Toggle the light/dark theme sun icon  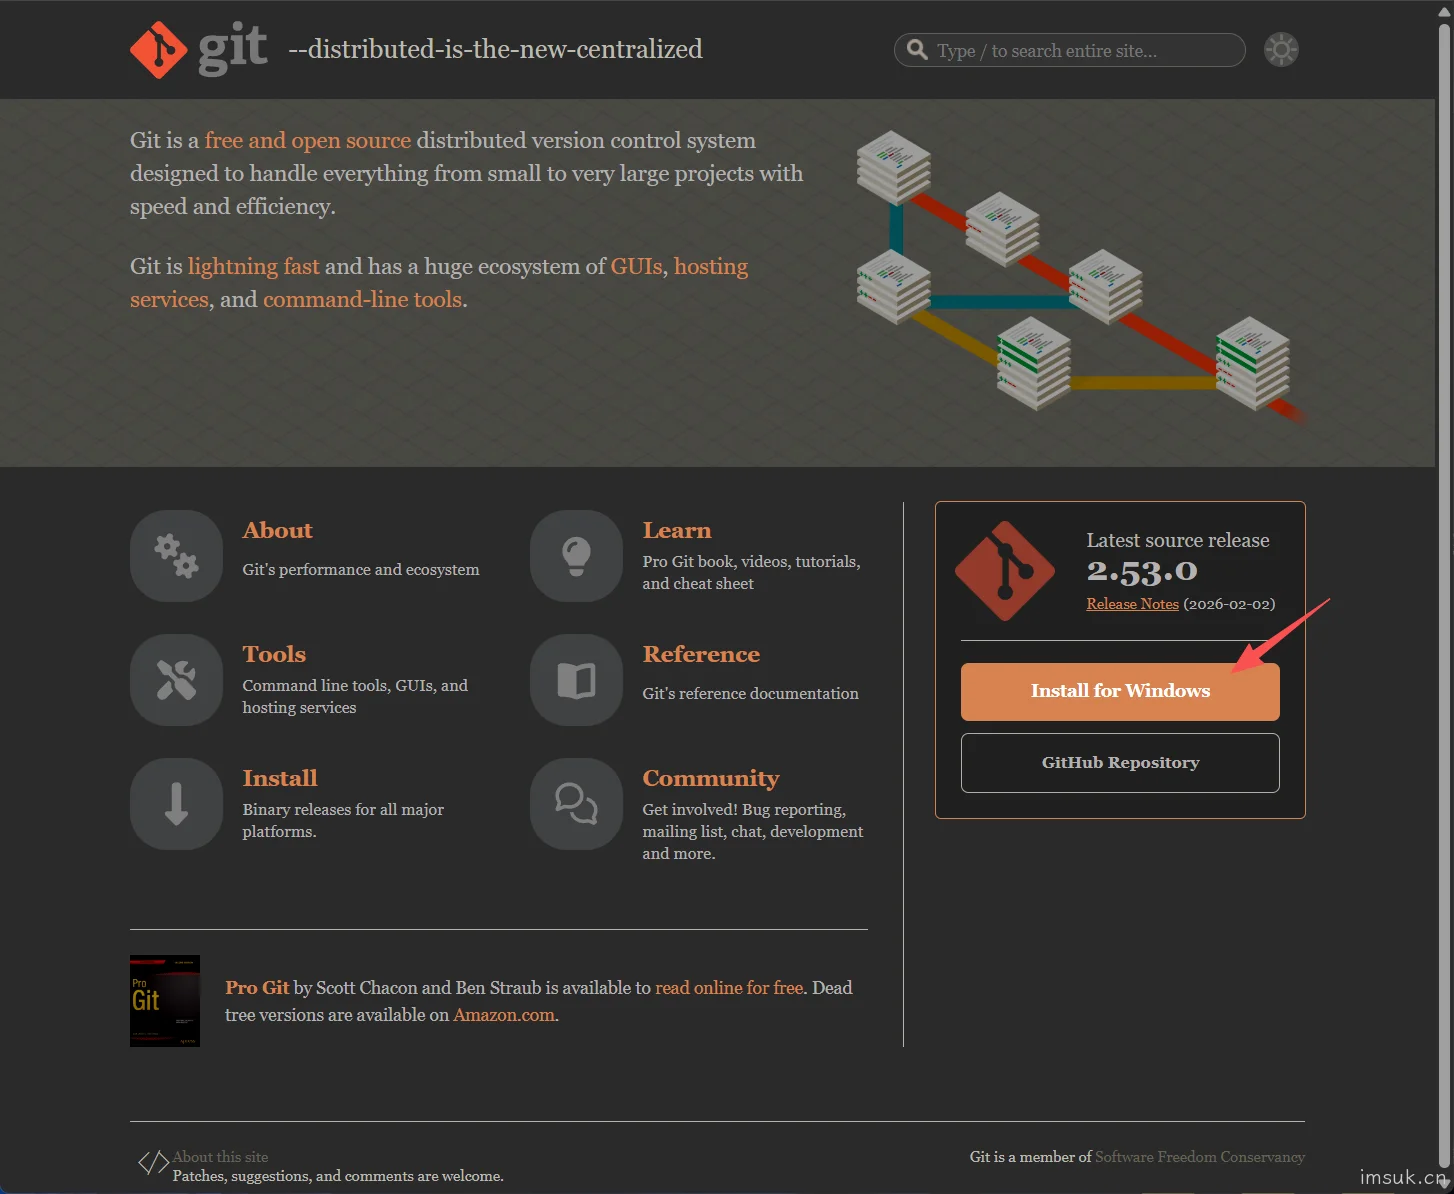1281,49
